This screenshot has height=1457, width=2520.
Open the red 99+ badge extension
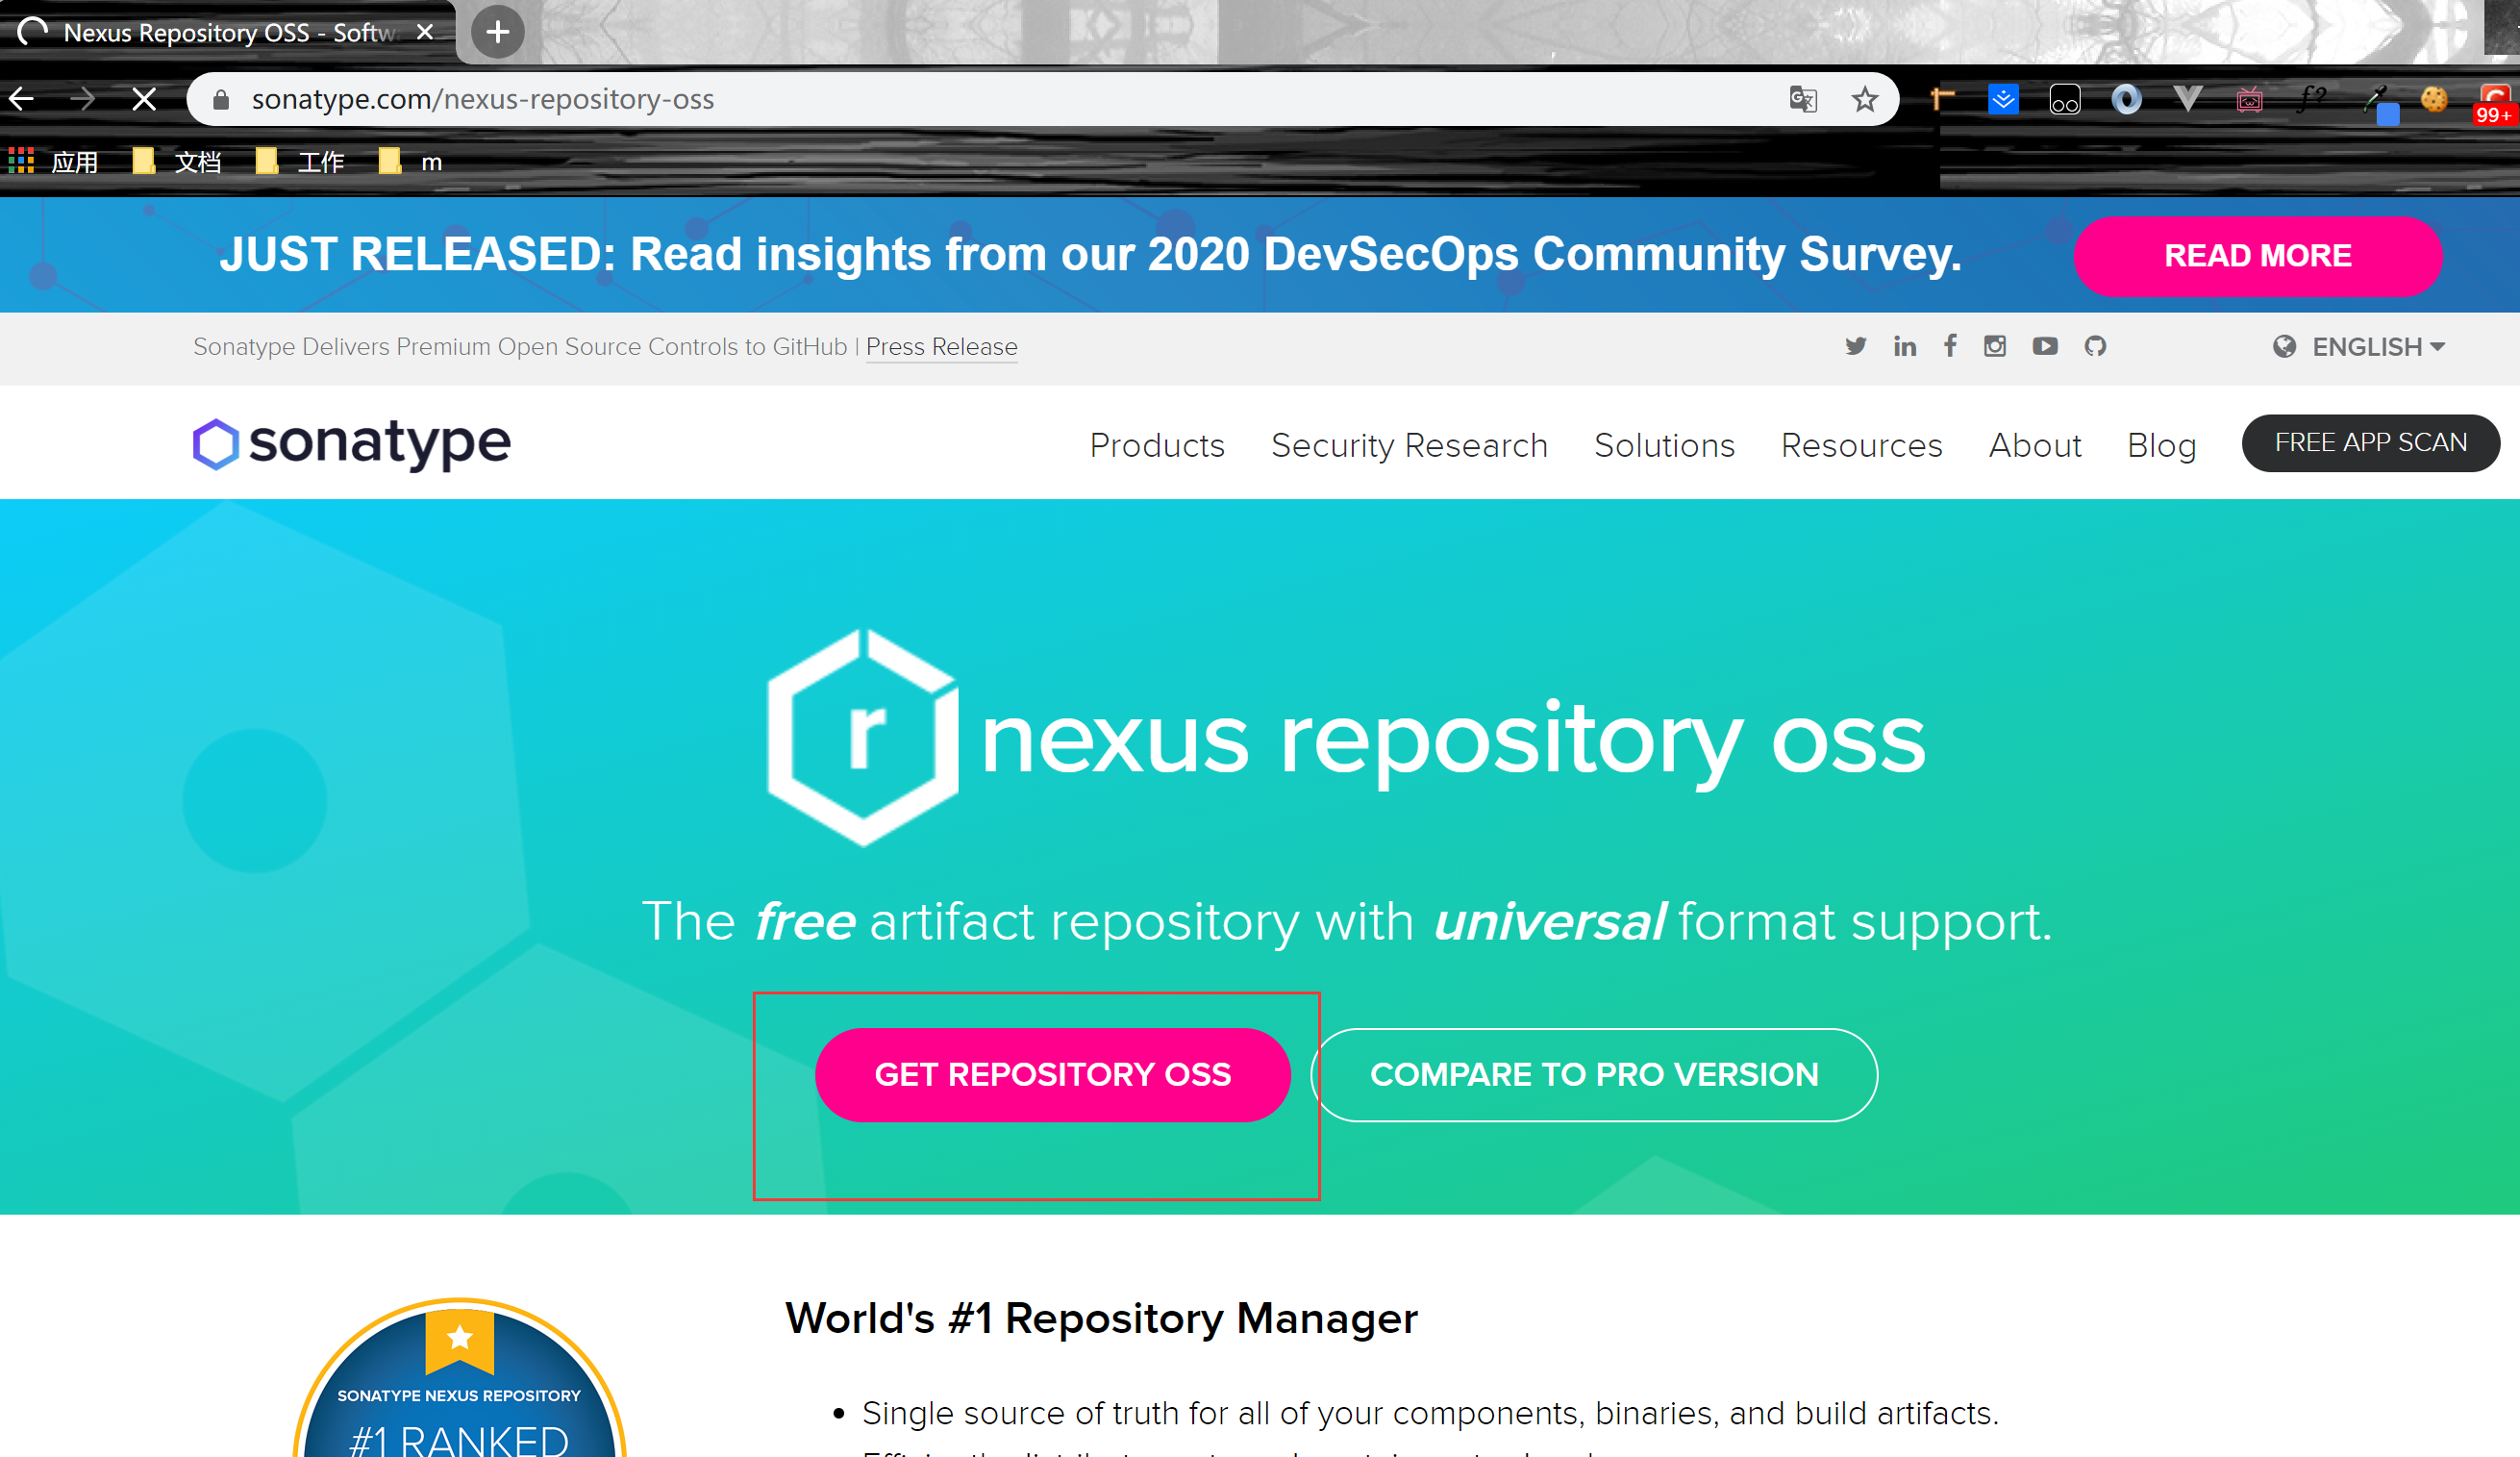click(x=2494, y=103)
